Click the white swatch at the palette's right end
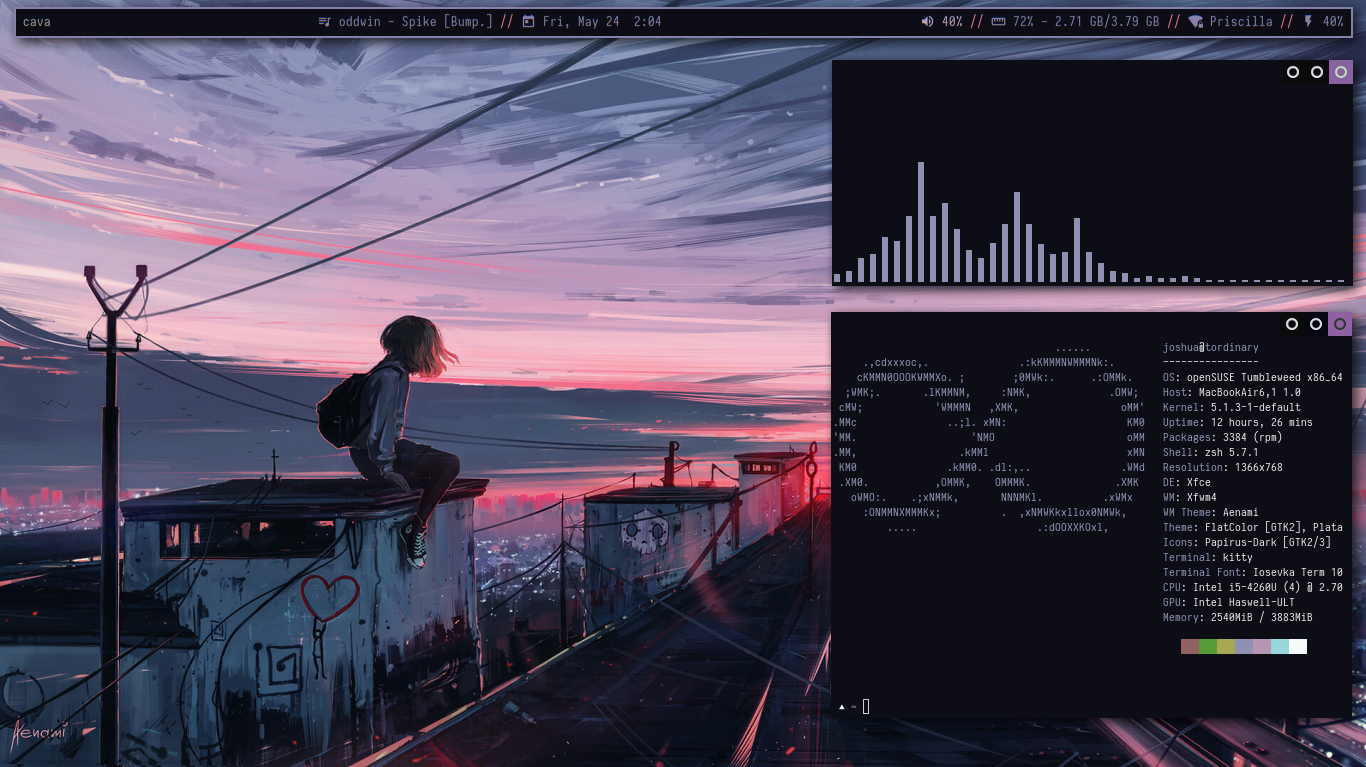 click(1297, 646)
